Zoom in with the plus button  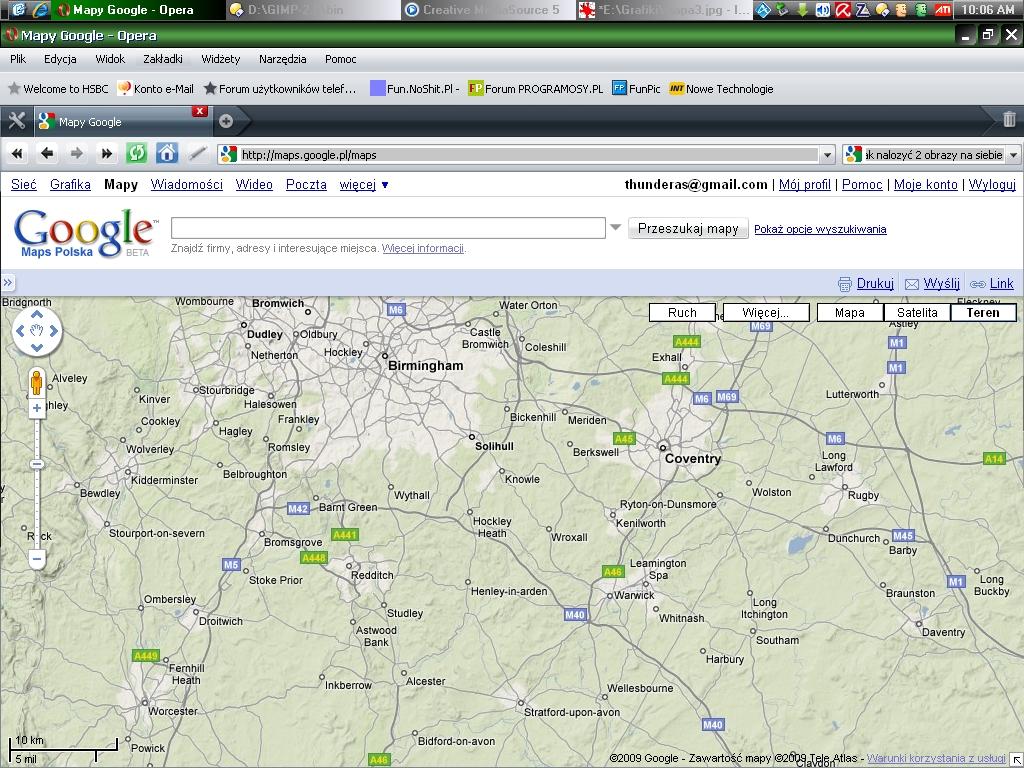pos(37,408)
